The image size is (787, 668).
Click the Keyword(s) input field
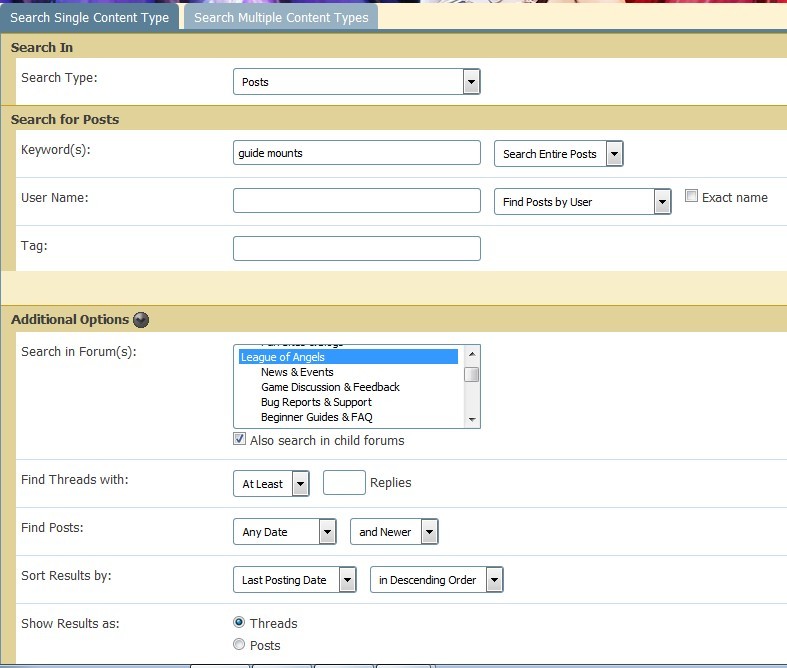356,153
